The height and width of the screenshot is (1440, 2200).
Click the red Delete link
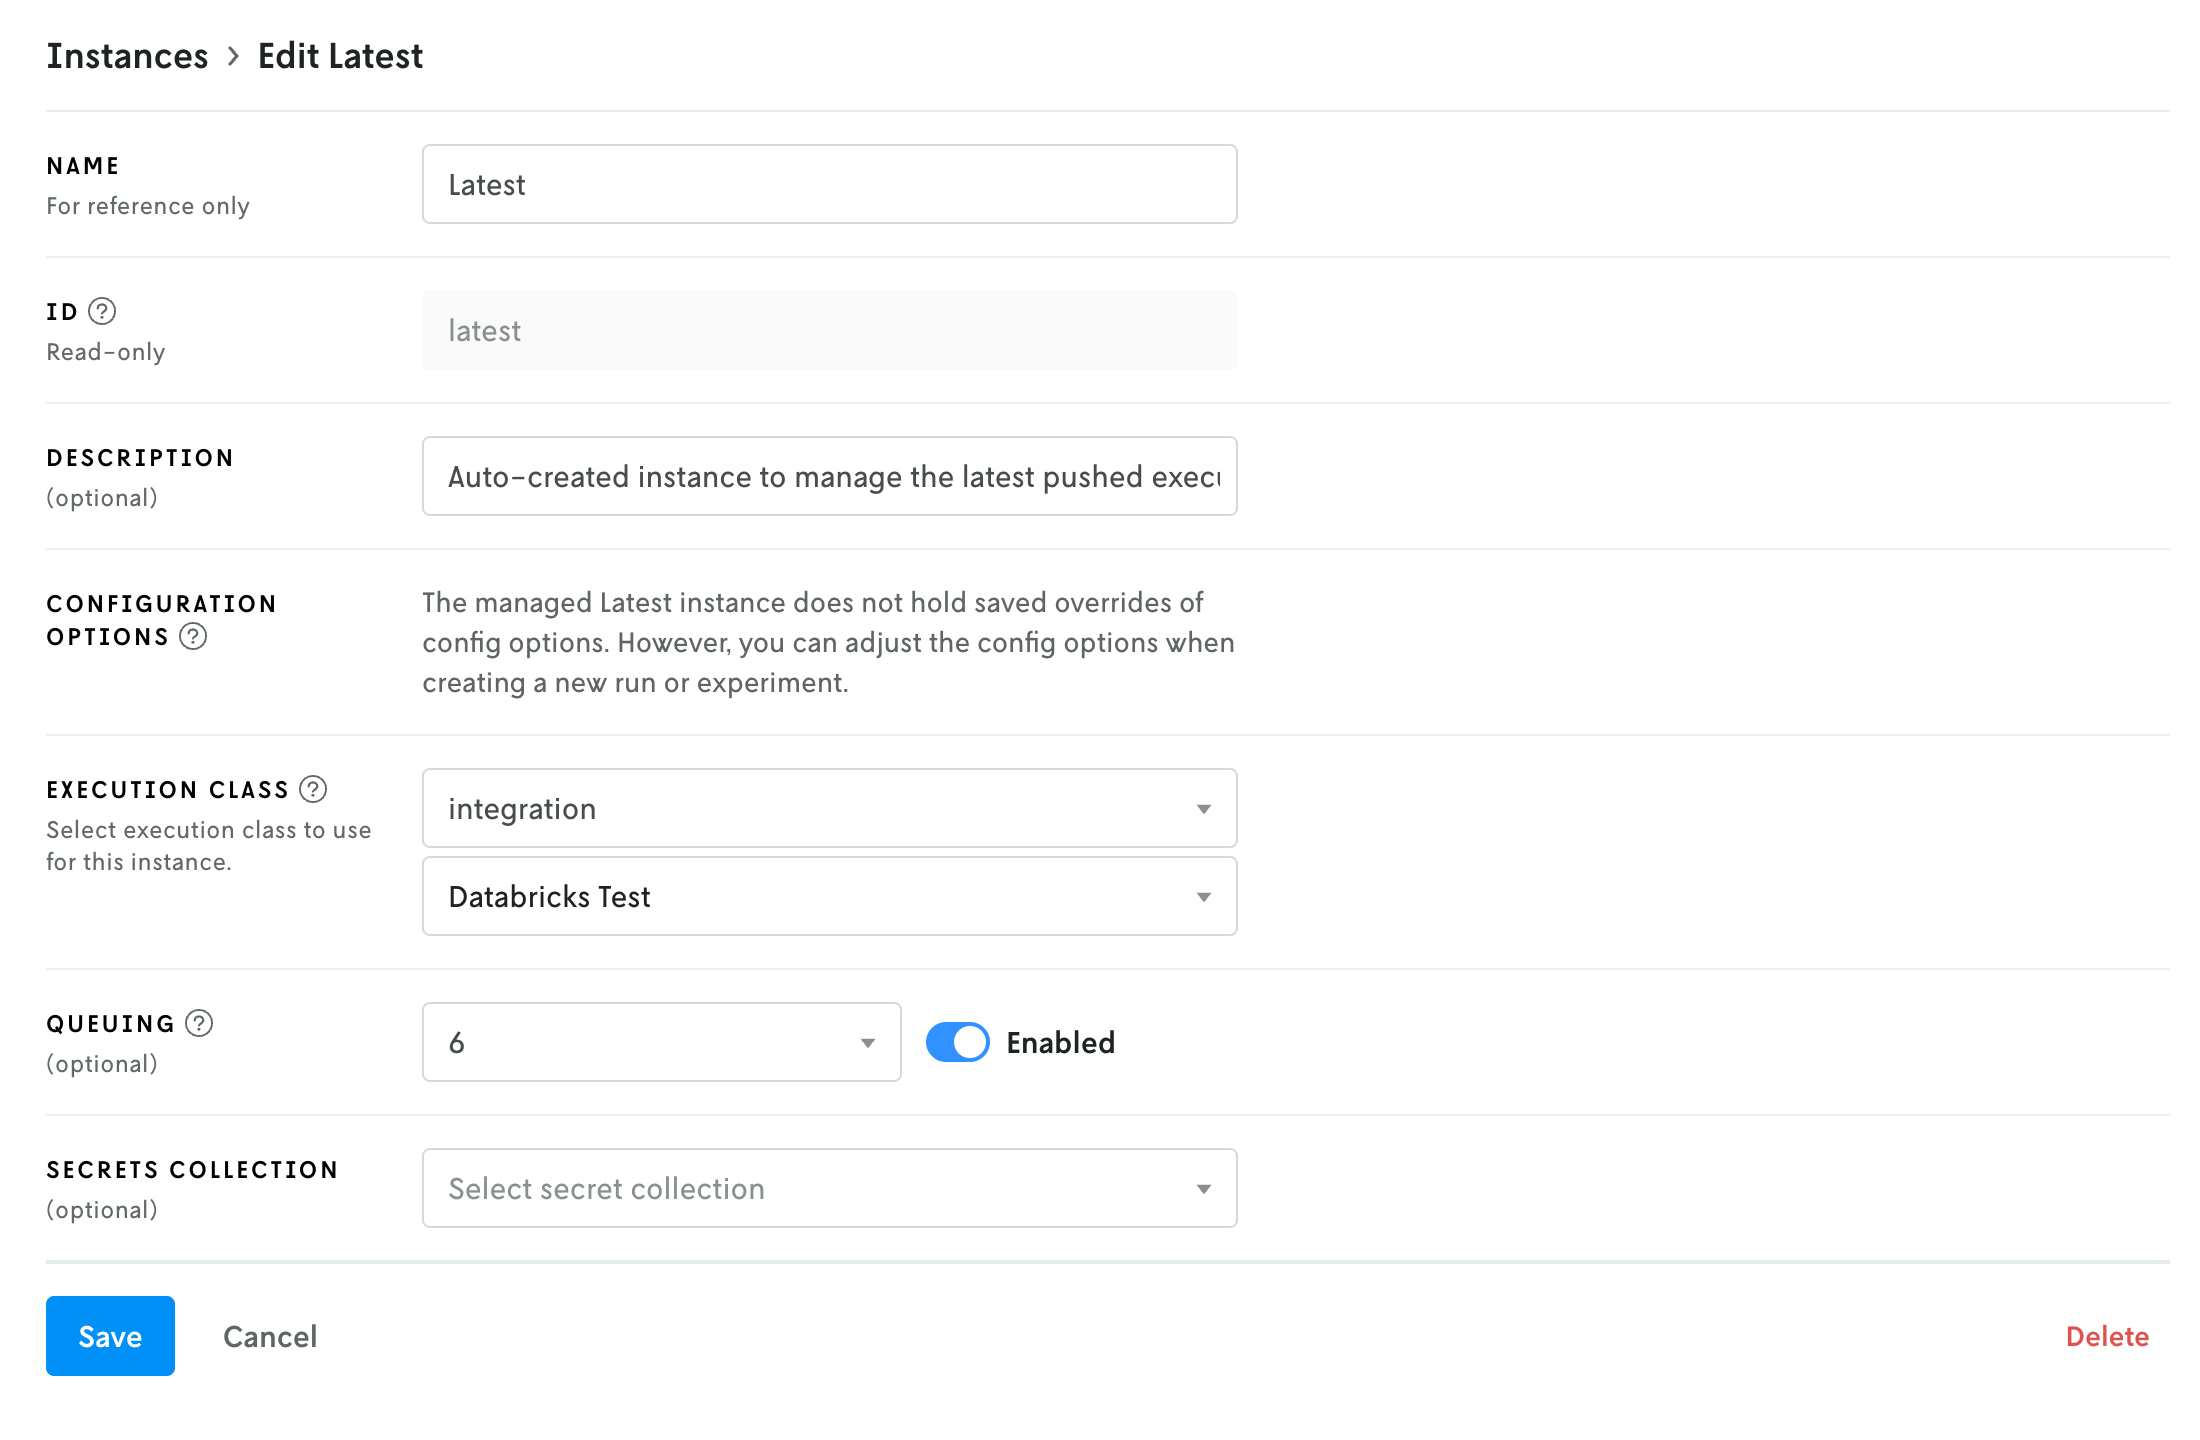click(2107, 1337)
